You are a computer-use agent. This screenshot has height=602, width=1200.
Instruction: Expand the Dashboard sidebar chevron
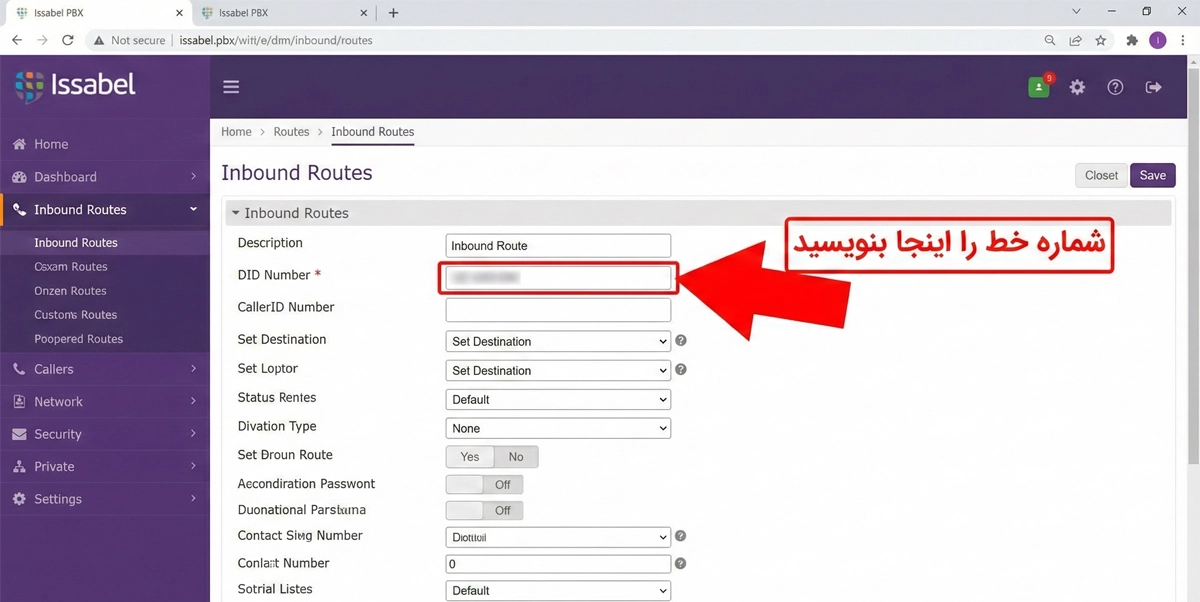click(193, 177)
